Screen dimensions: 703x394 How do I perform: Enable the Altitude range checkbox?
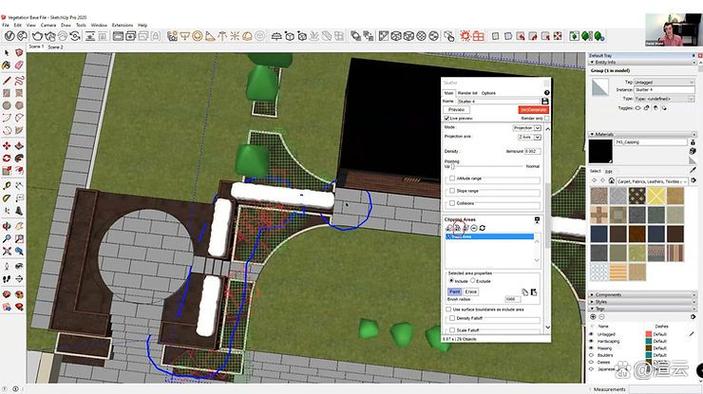tap(452, 178)
